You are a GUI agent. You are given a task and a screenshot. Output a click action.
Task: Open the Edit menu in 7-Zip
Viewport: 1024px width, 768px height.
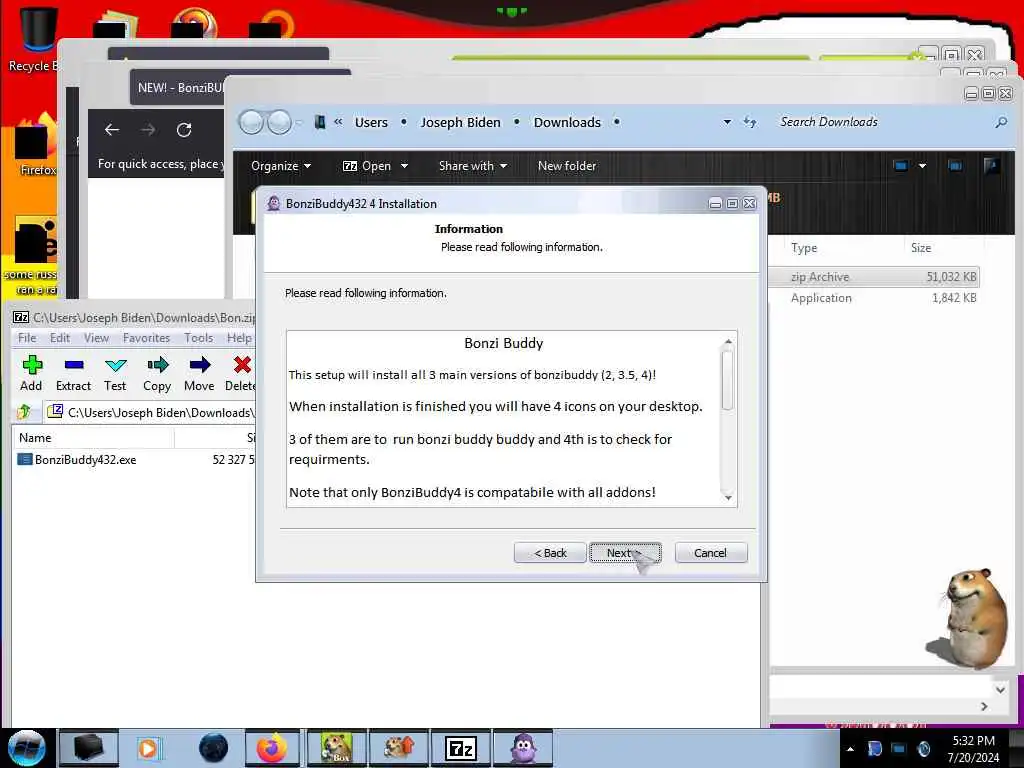59,338
